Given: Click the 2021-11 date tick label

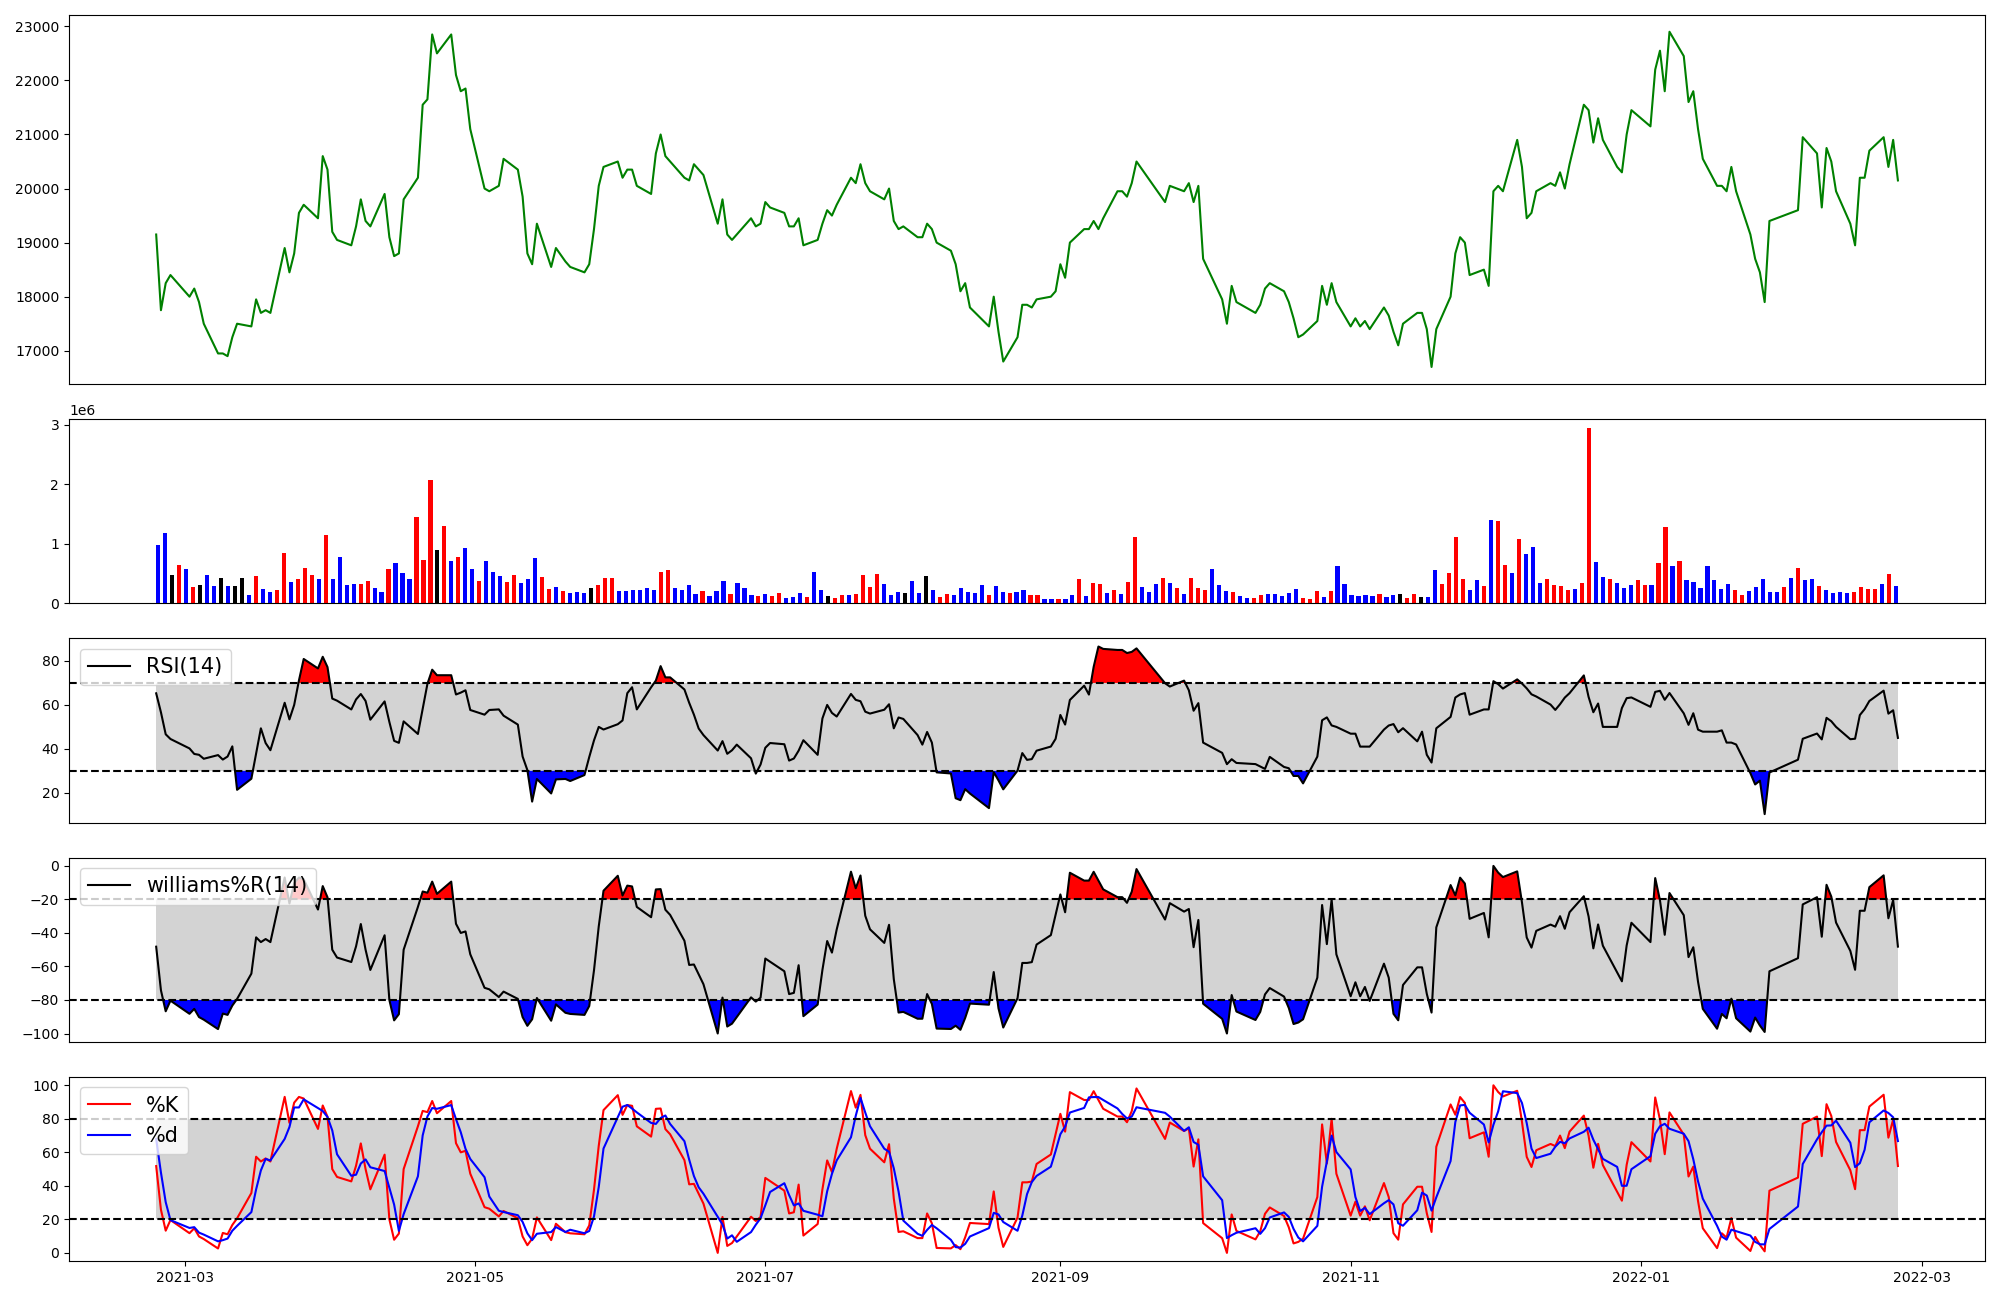Looking at the screenshot, I should 1351,1277.
